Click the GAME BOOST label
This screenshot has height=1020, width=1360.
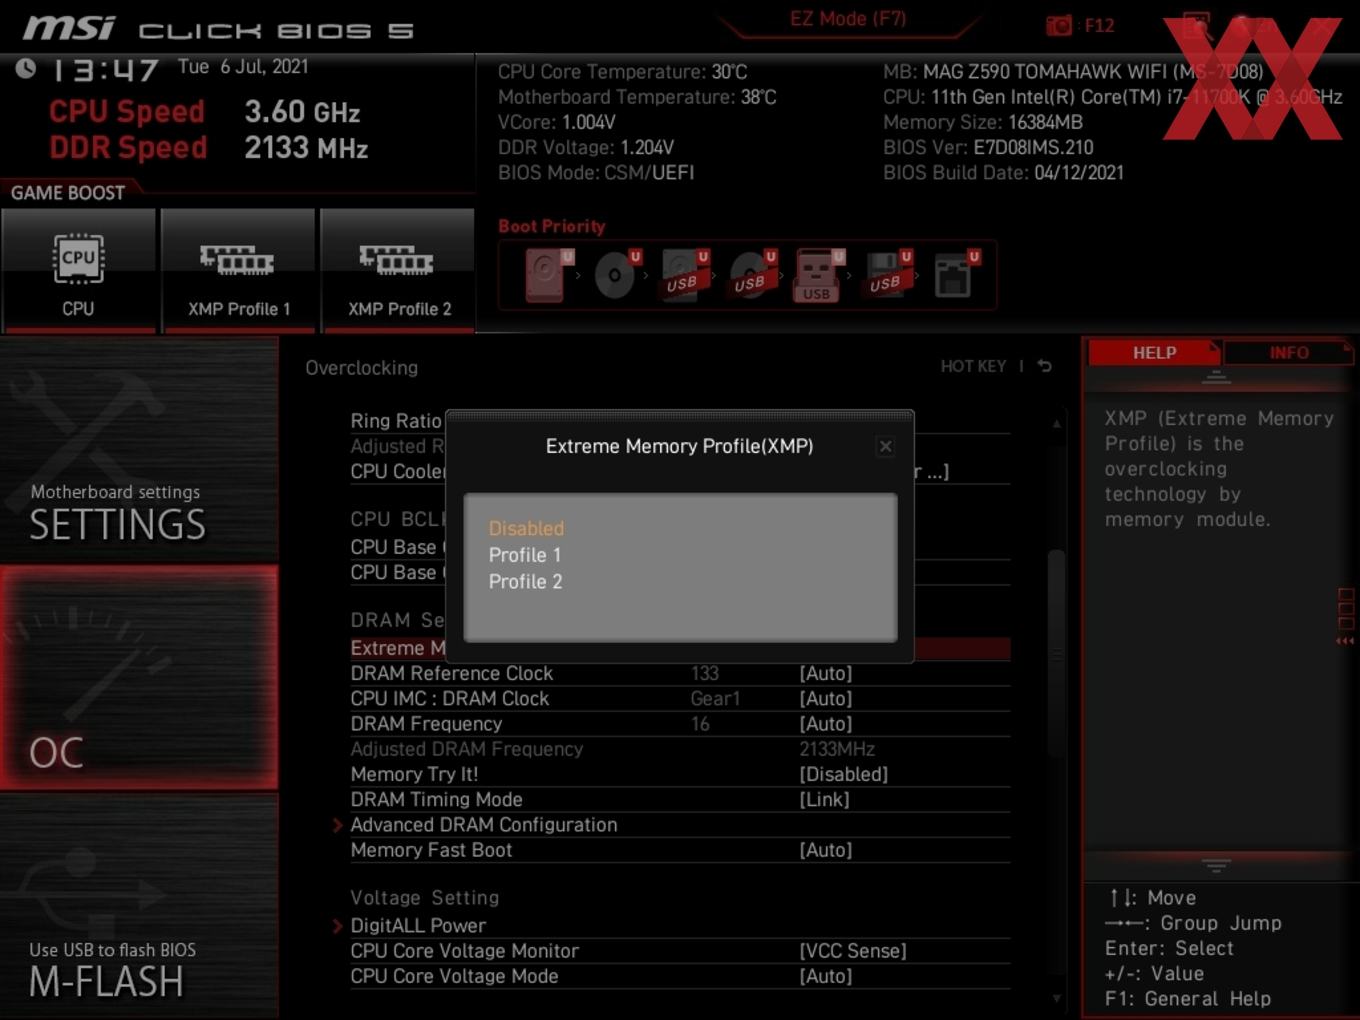pyautogui.click(x=68, y=193)
